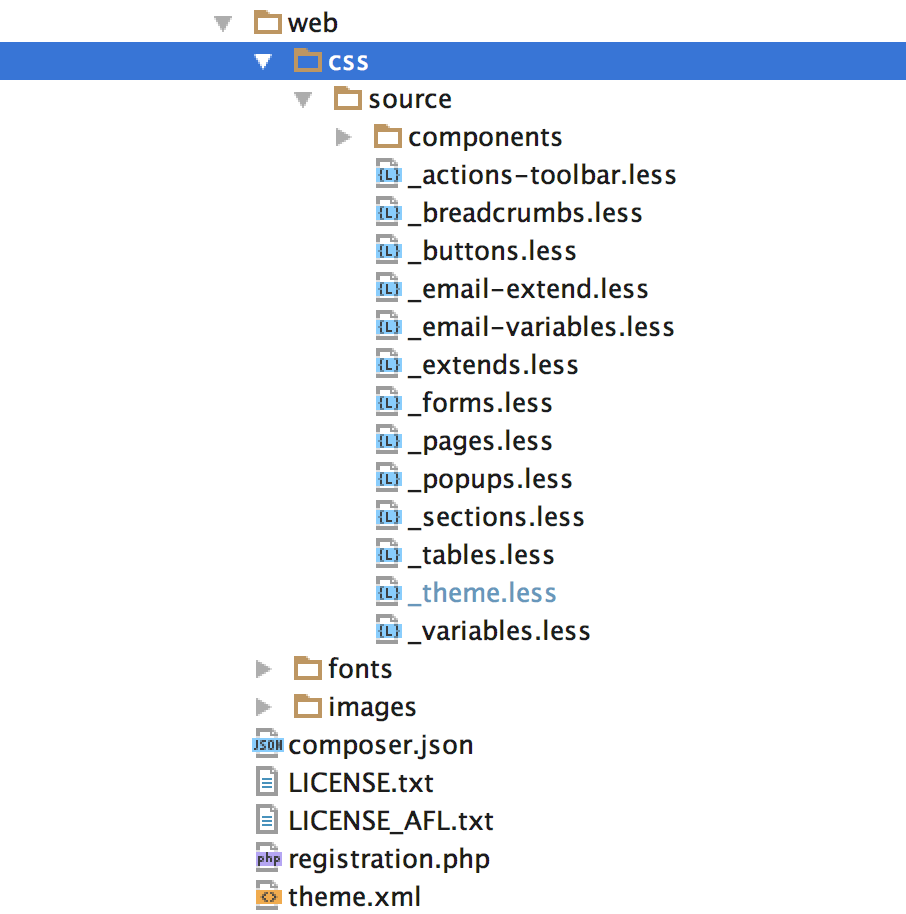Select file name _theme.less
This screenshot has height=914, width=906.
coord(482,593)
